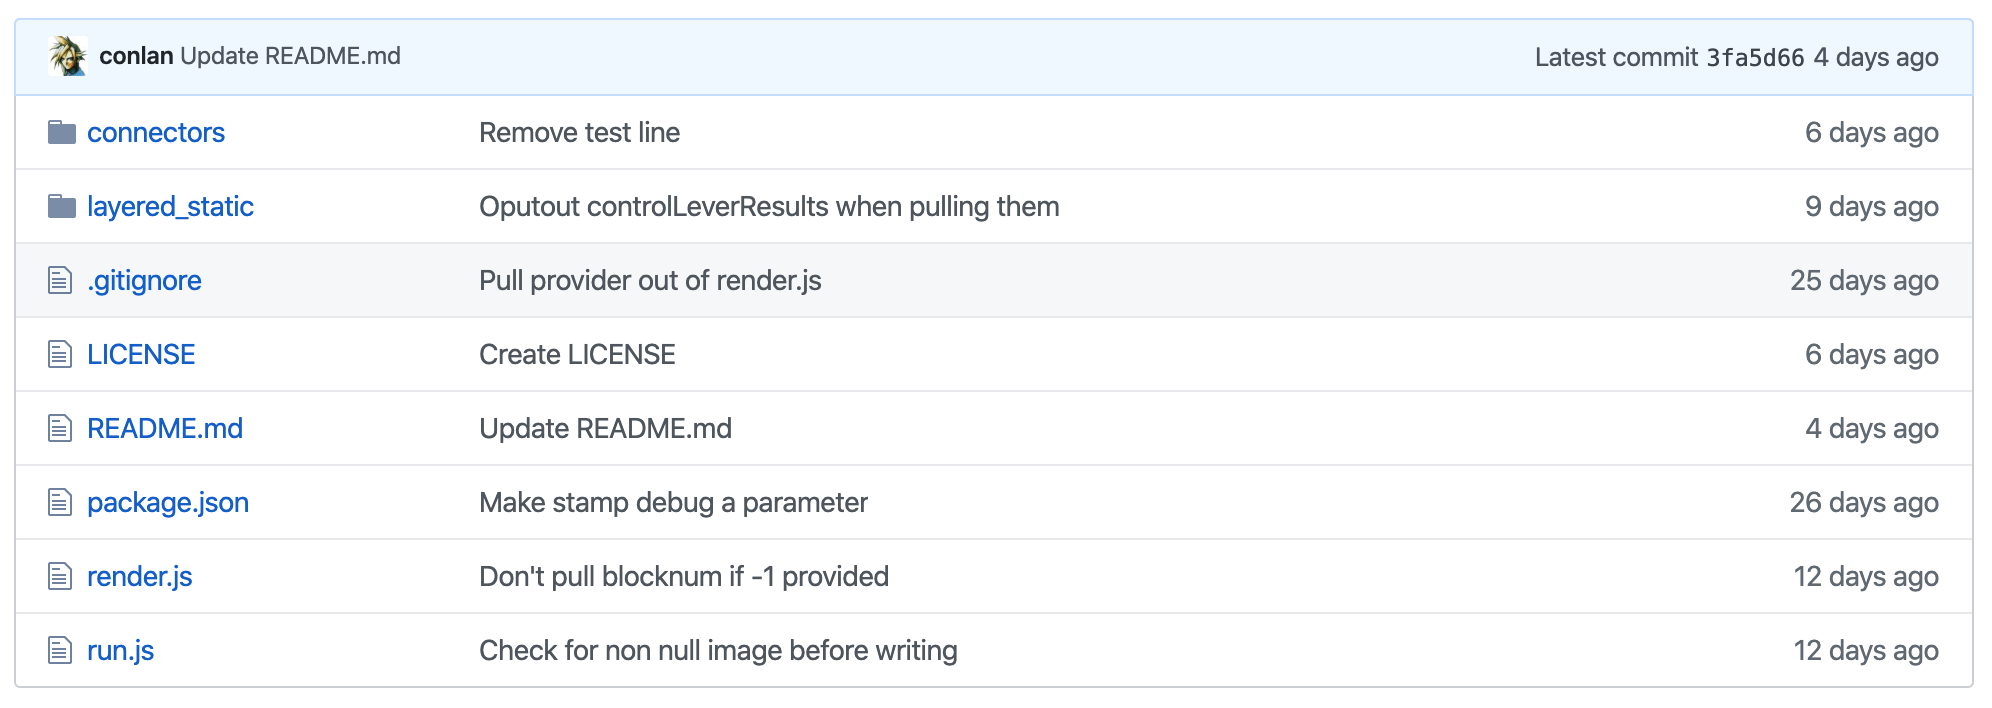Open the connectors folder link
Image resolution: width=1992 pixels, height=708 pixels.
coord(156,132)
